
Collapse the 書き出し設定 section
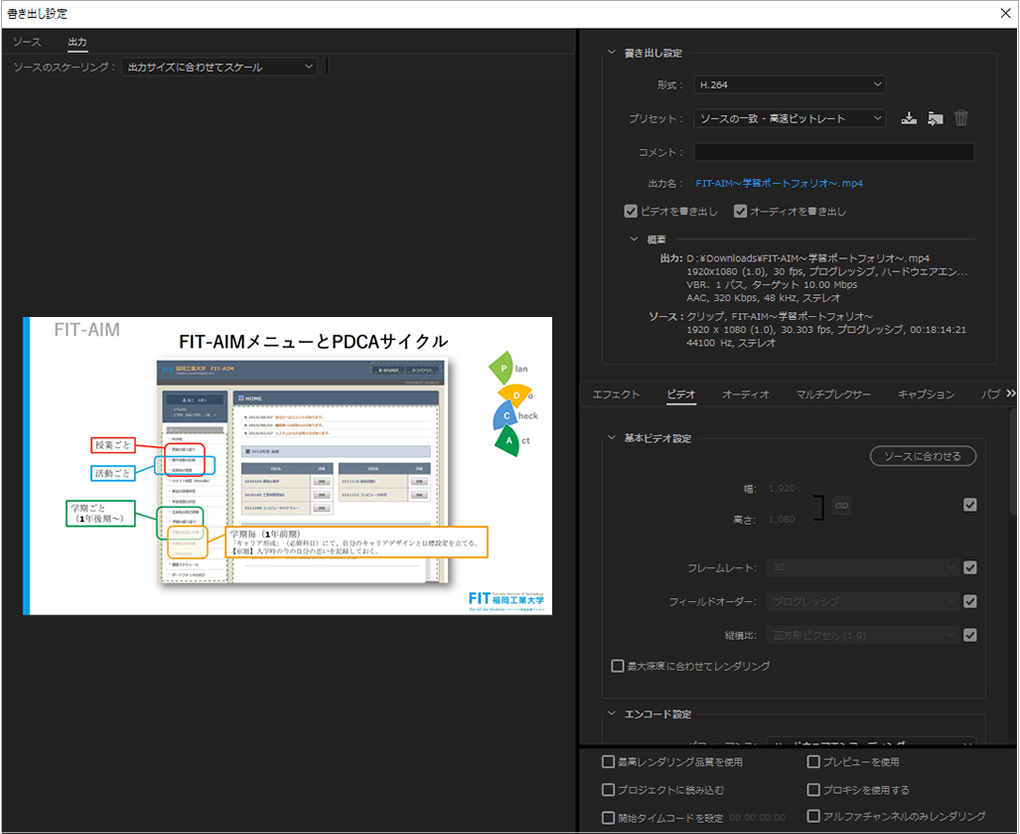611,53
